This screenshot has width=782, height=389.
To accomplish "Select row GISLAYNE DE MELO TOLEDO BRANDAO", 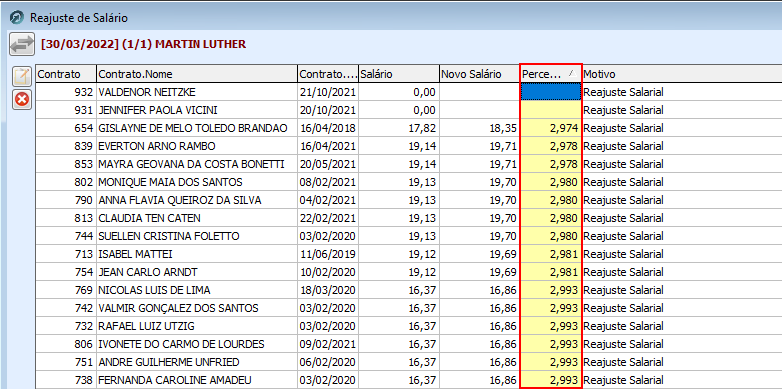I will point(409,128).
